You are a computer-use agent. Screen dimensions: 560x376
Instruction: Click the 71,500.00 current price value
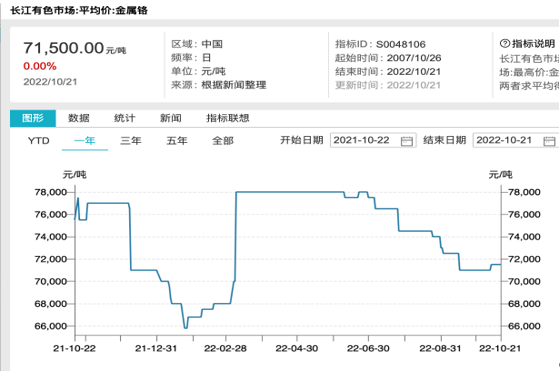pos(64,48)
